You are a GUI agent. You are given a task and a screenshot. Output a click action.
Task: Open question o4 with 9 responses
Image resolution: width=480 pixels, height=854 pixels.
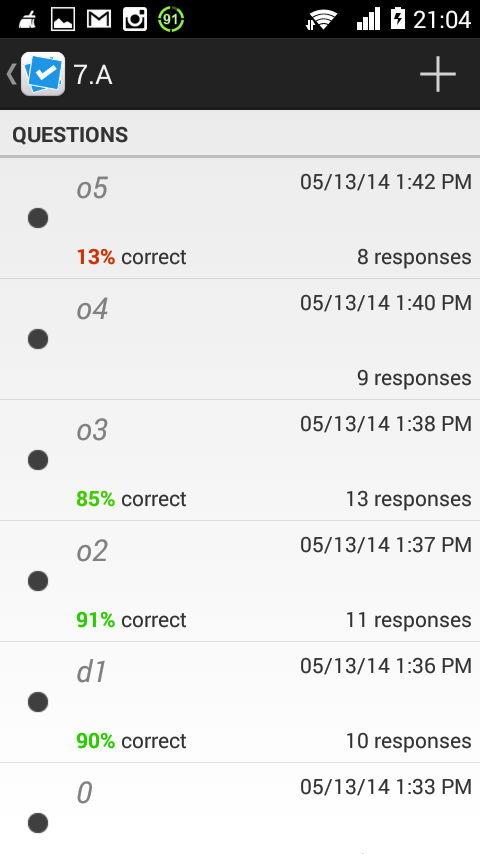(x=240, y=339)
